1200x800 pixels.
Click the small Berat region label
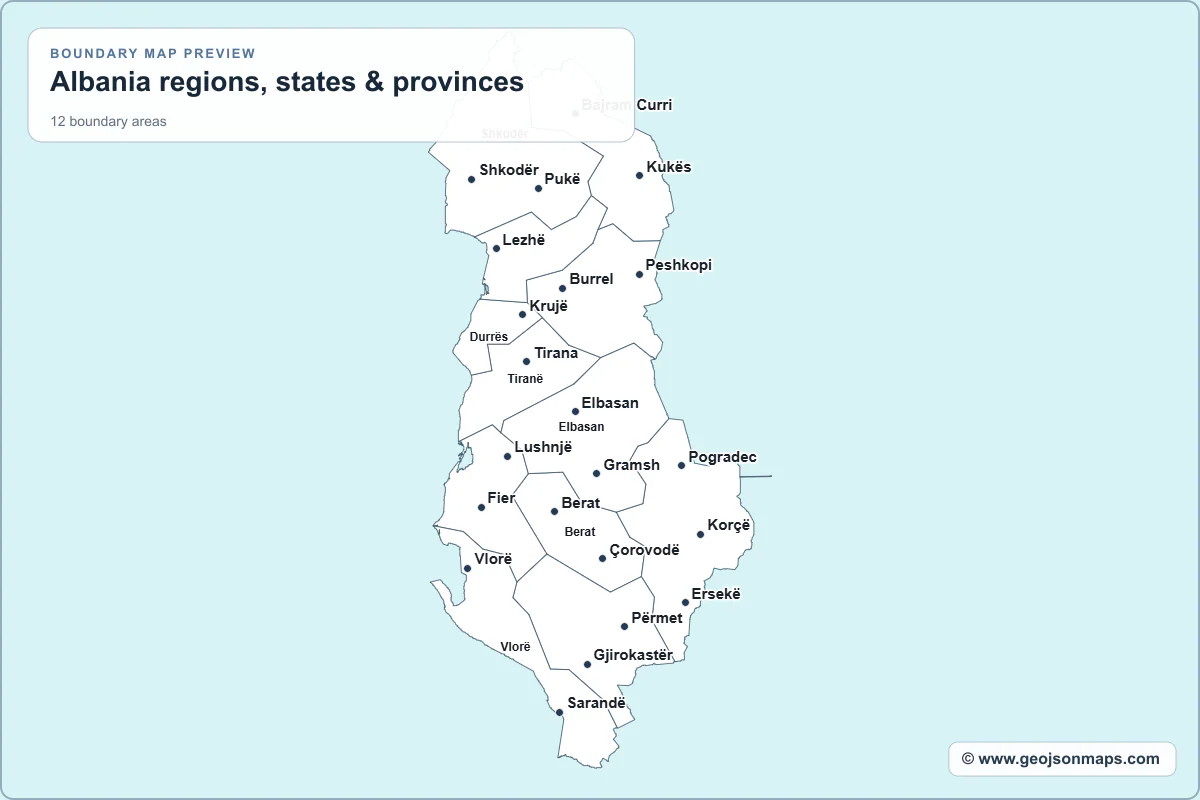pyautogui.click(x=580, y=532)
